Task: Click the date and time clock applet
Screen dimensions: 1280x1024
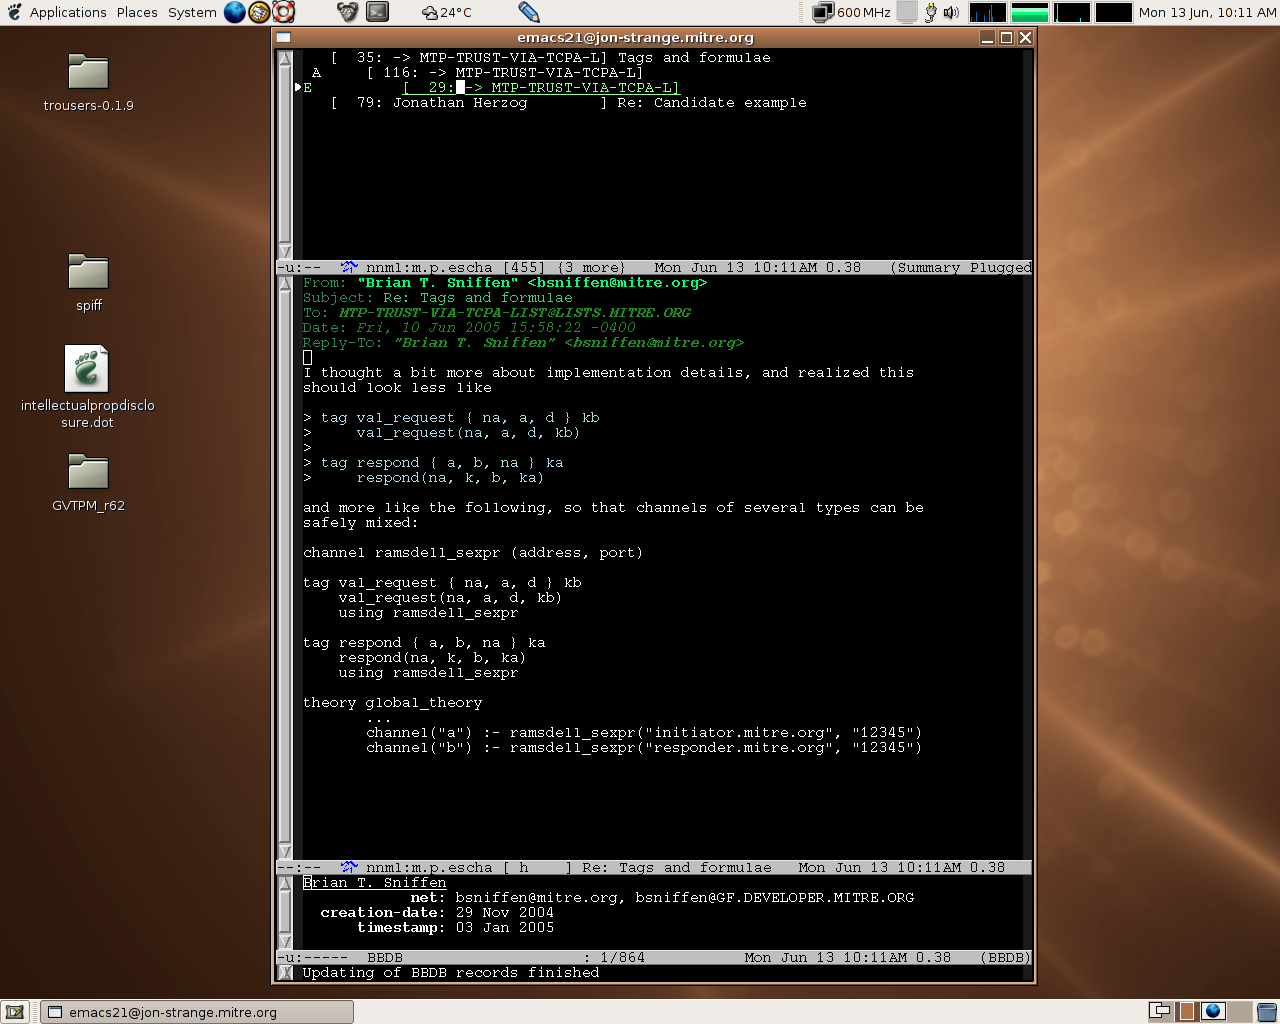Action: [x=1207, y=12]
